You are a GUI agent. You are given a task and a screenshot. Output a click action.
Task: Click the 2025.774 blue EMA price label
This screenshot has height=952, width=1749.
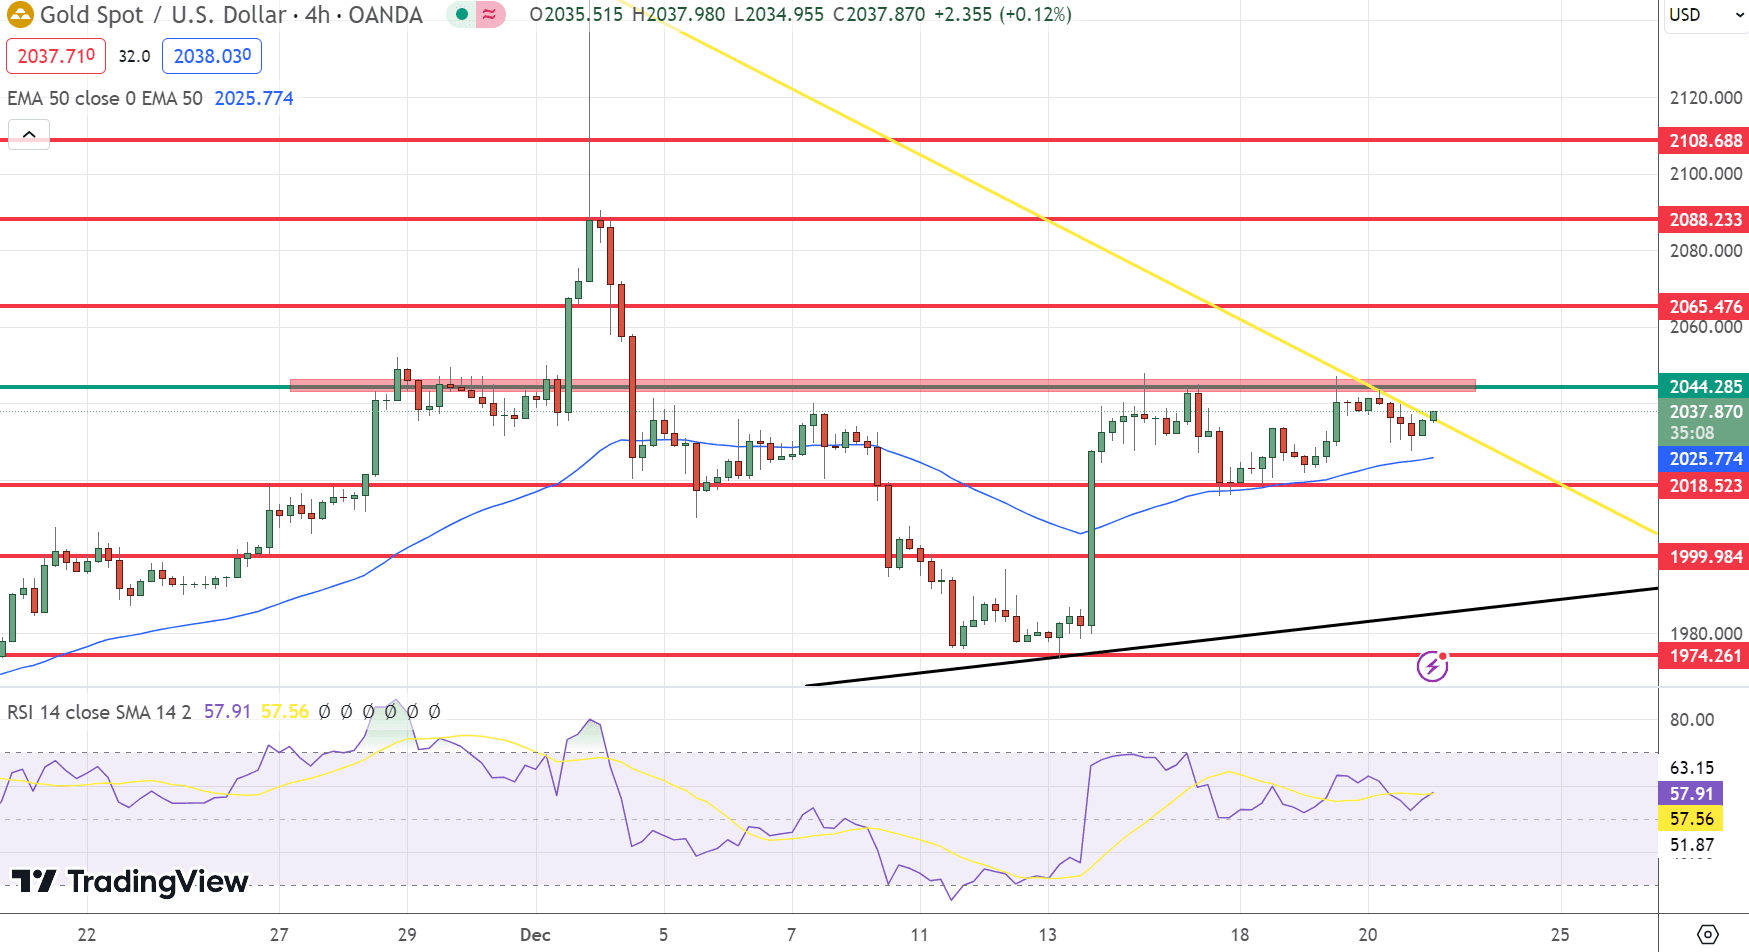[1704, 459]
